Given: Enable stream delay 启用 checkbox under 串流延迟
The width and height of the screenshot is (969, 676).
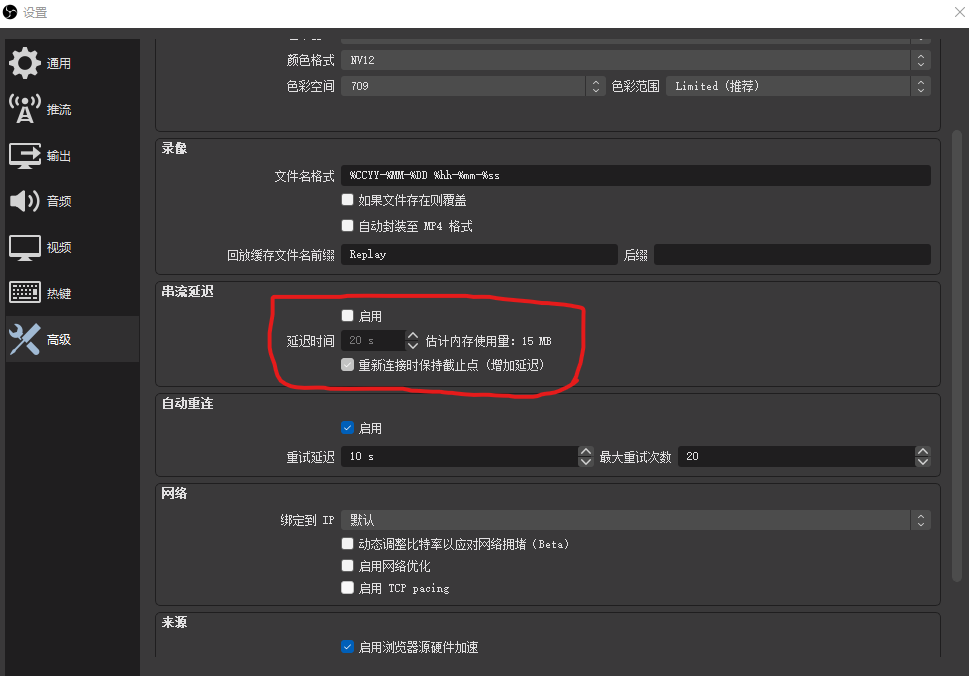Looking at the screenshot, I should point(347,316).
